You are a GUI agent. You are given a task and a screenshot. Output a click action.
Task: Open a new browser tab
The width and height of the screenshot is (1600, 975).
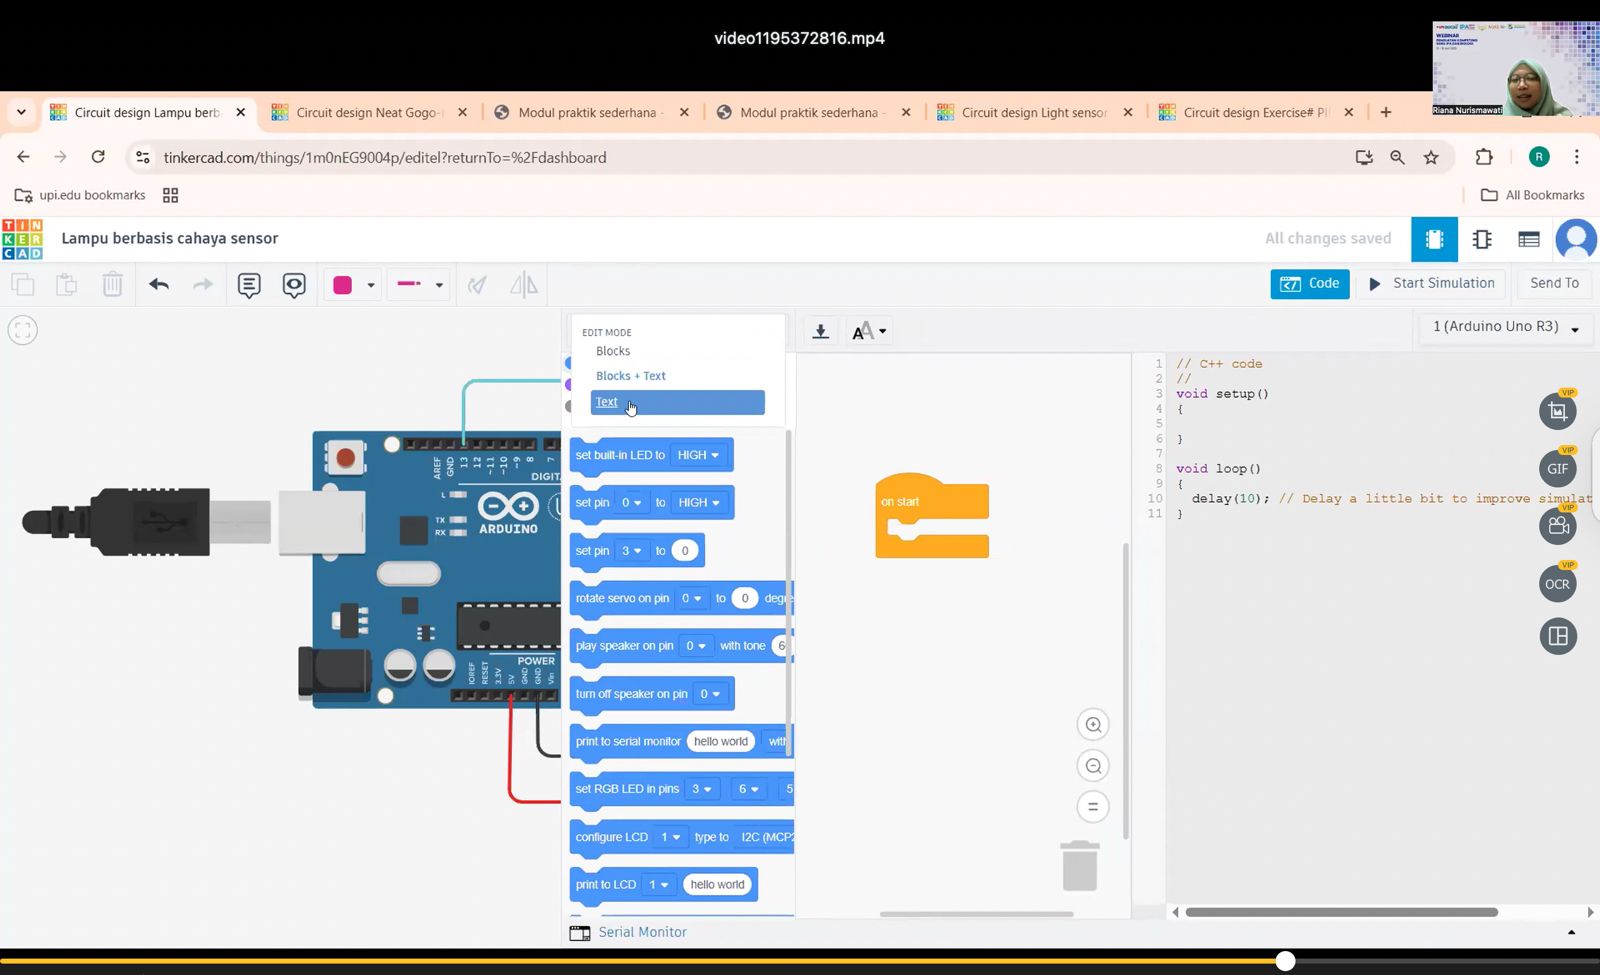[x=1386, y=113]
